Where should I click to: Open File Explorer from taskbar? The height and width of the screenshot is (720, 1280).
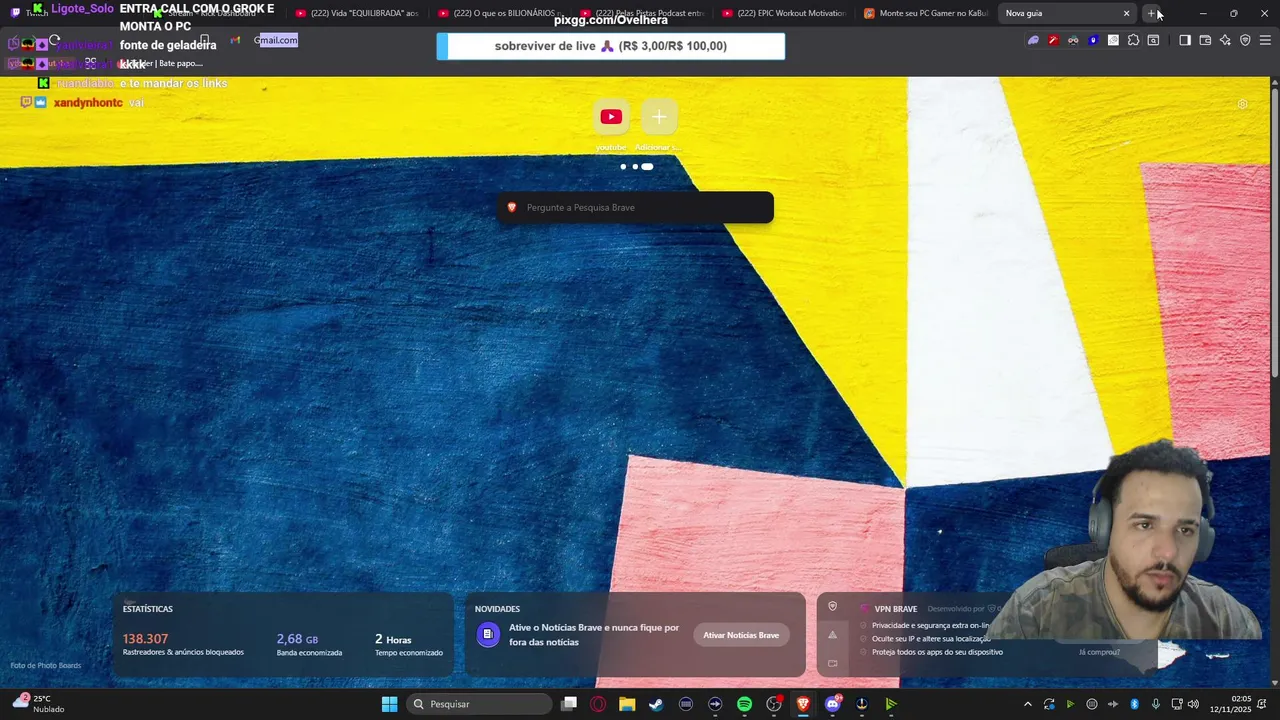click(627, 704)
